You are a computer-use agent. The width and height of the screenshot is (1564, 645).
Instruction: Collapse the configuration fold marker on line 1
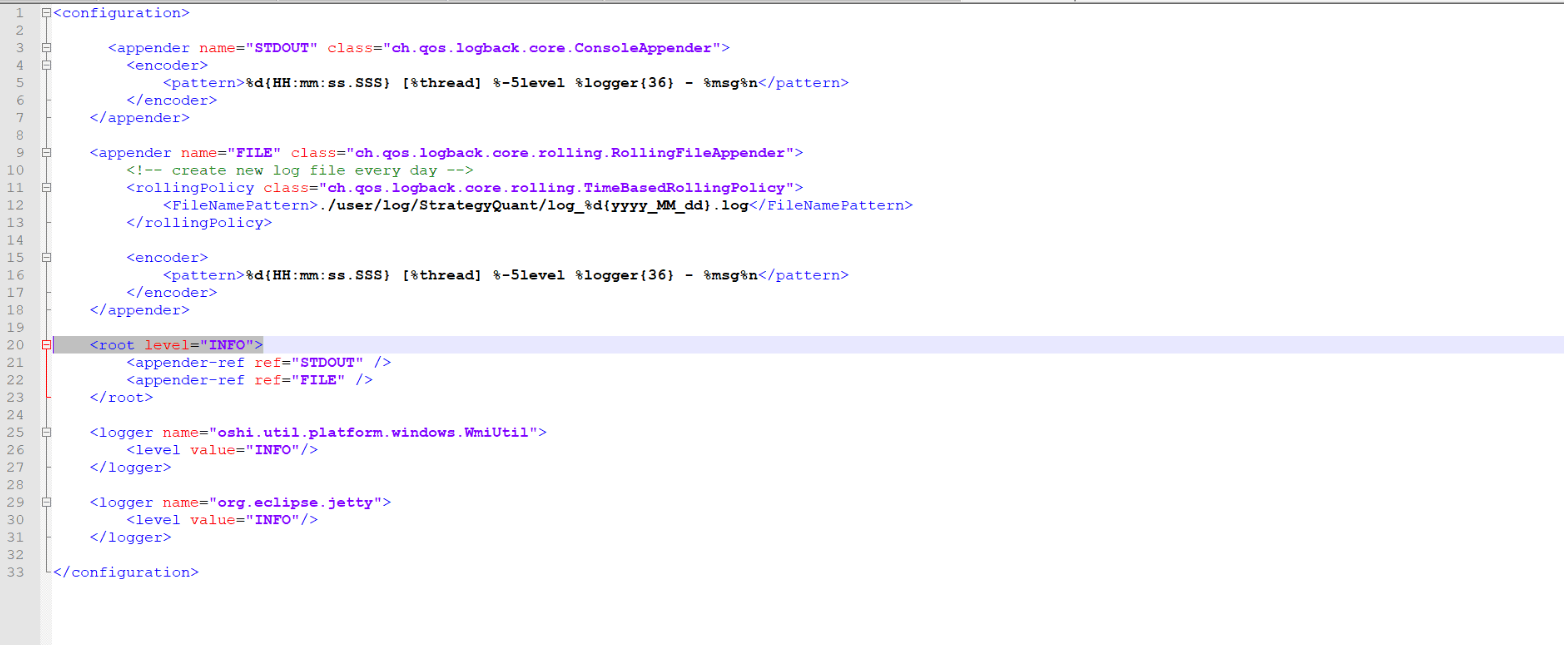pyautogui.click(x=46, y=13)
